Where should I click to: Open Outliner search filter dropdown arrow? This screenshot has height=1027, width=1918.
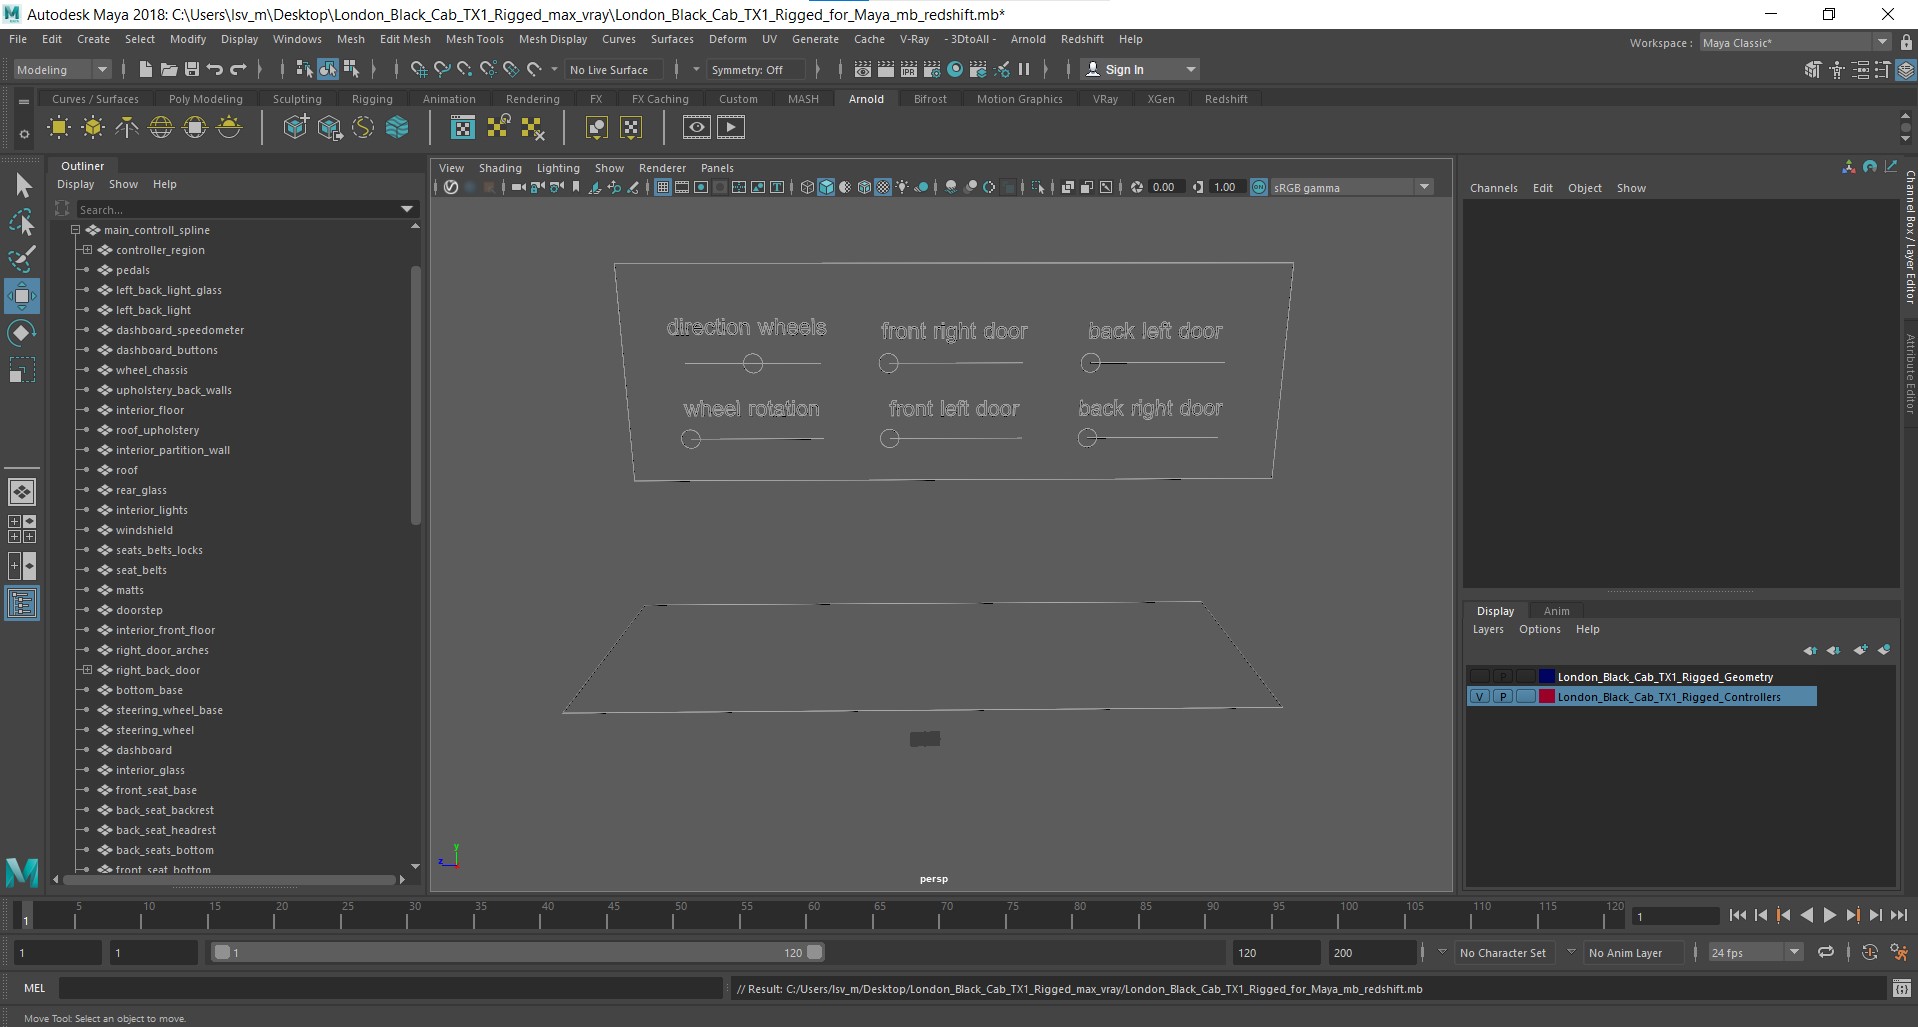point(407,209)
